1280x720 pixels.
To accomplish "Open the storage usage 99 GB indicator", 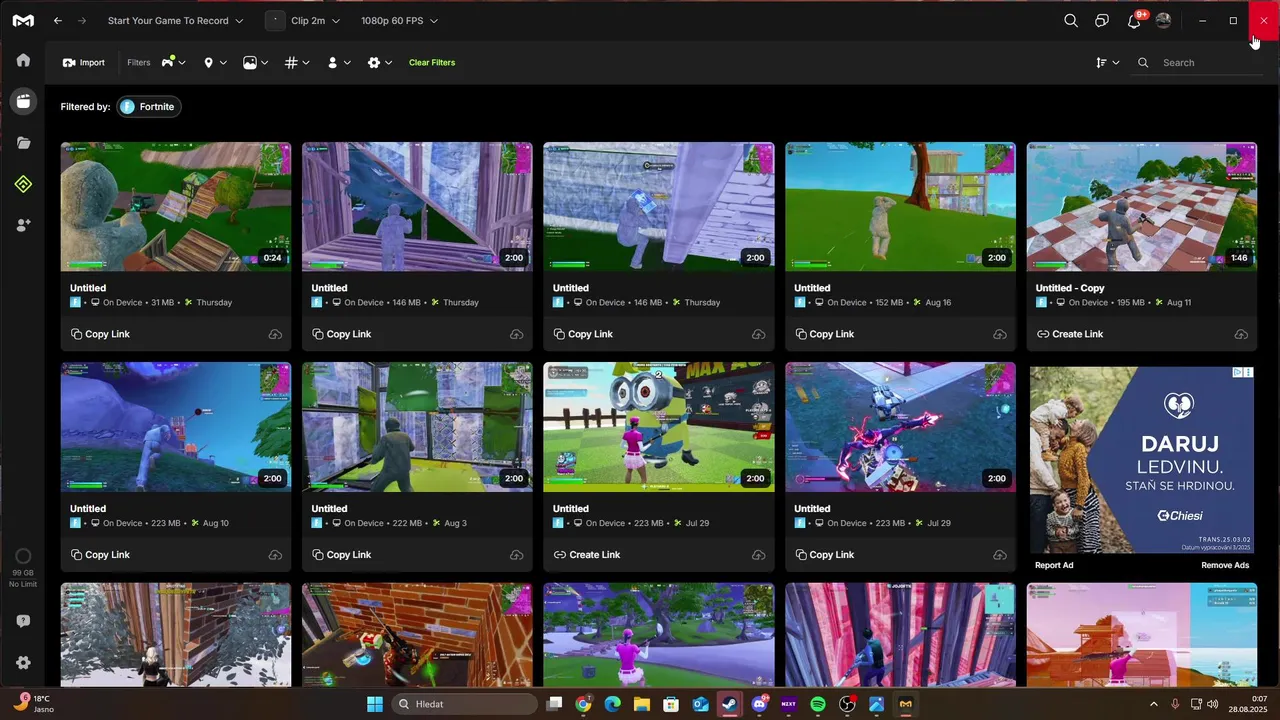I will (23, 565).
